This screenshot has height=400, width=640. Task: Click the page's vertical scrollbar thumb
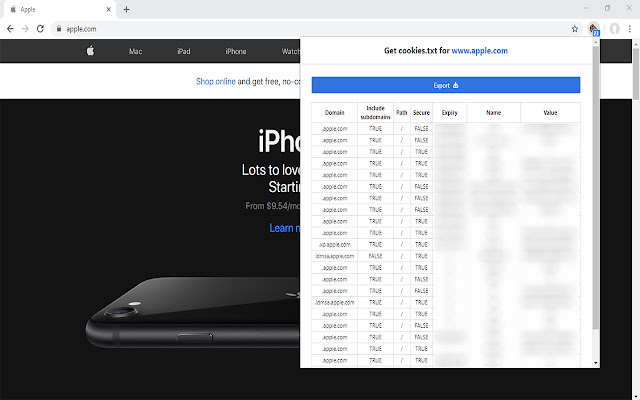click(636, 73)
